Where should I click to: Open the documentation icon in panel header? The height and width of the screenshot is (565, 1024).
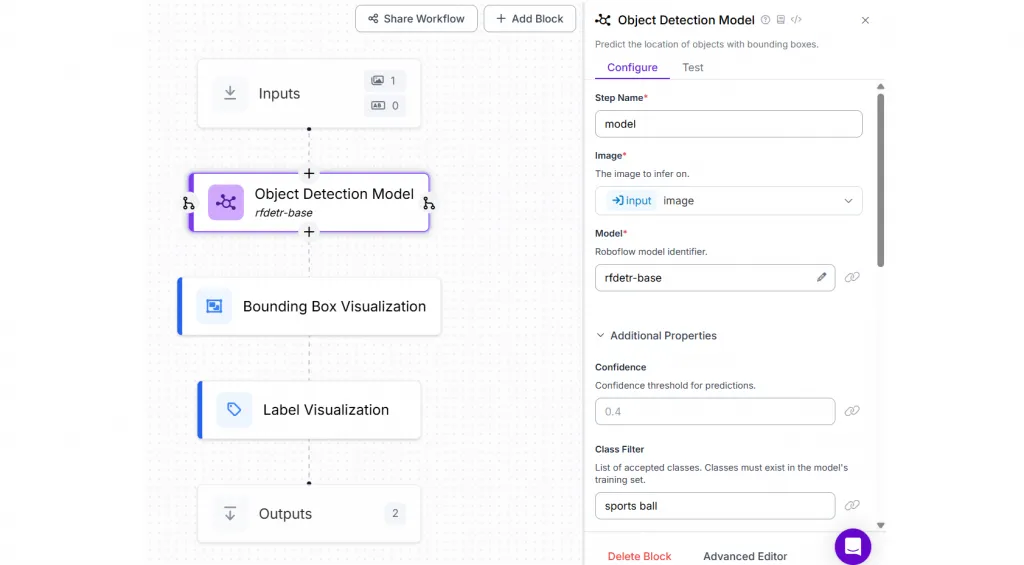coord(780,20)
